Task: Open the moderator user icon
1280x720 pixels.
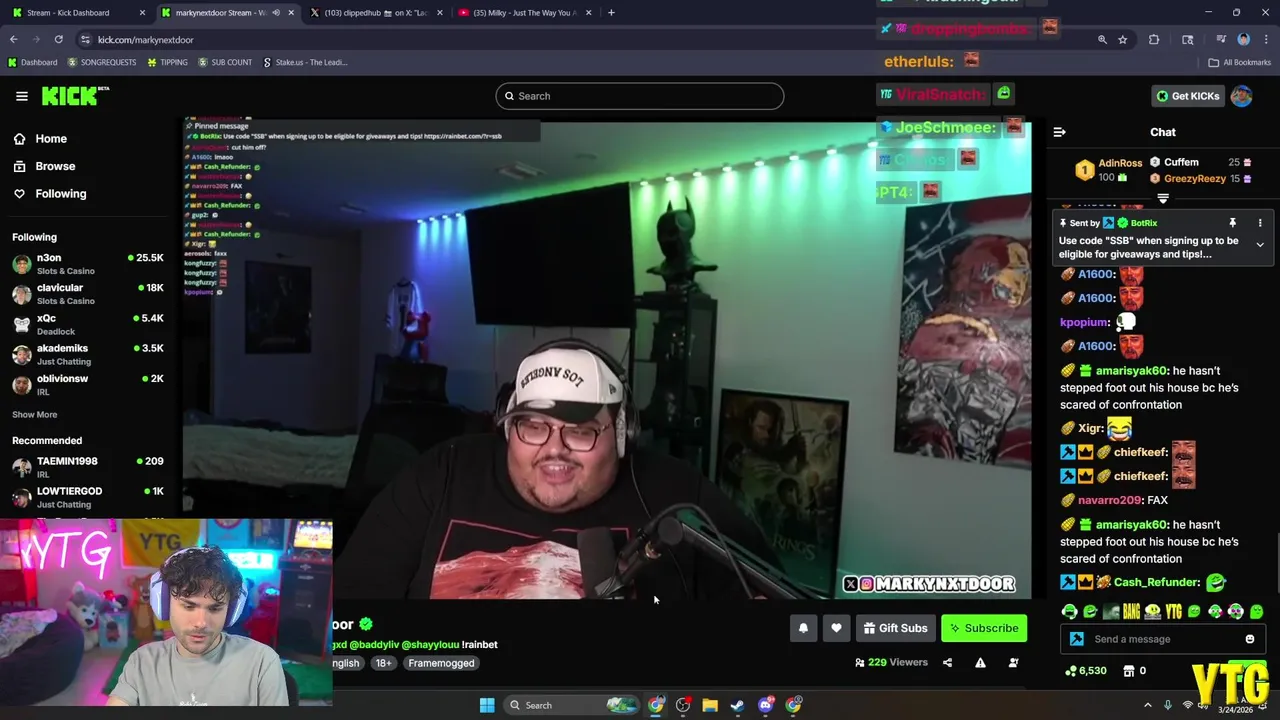Action: pos(1013,662)
